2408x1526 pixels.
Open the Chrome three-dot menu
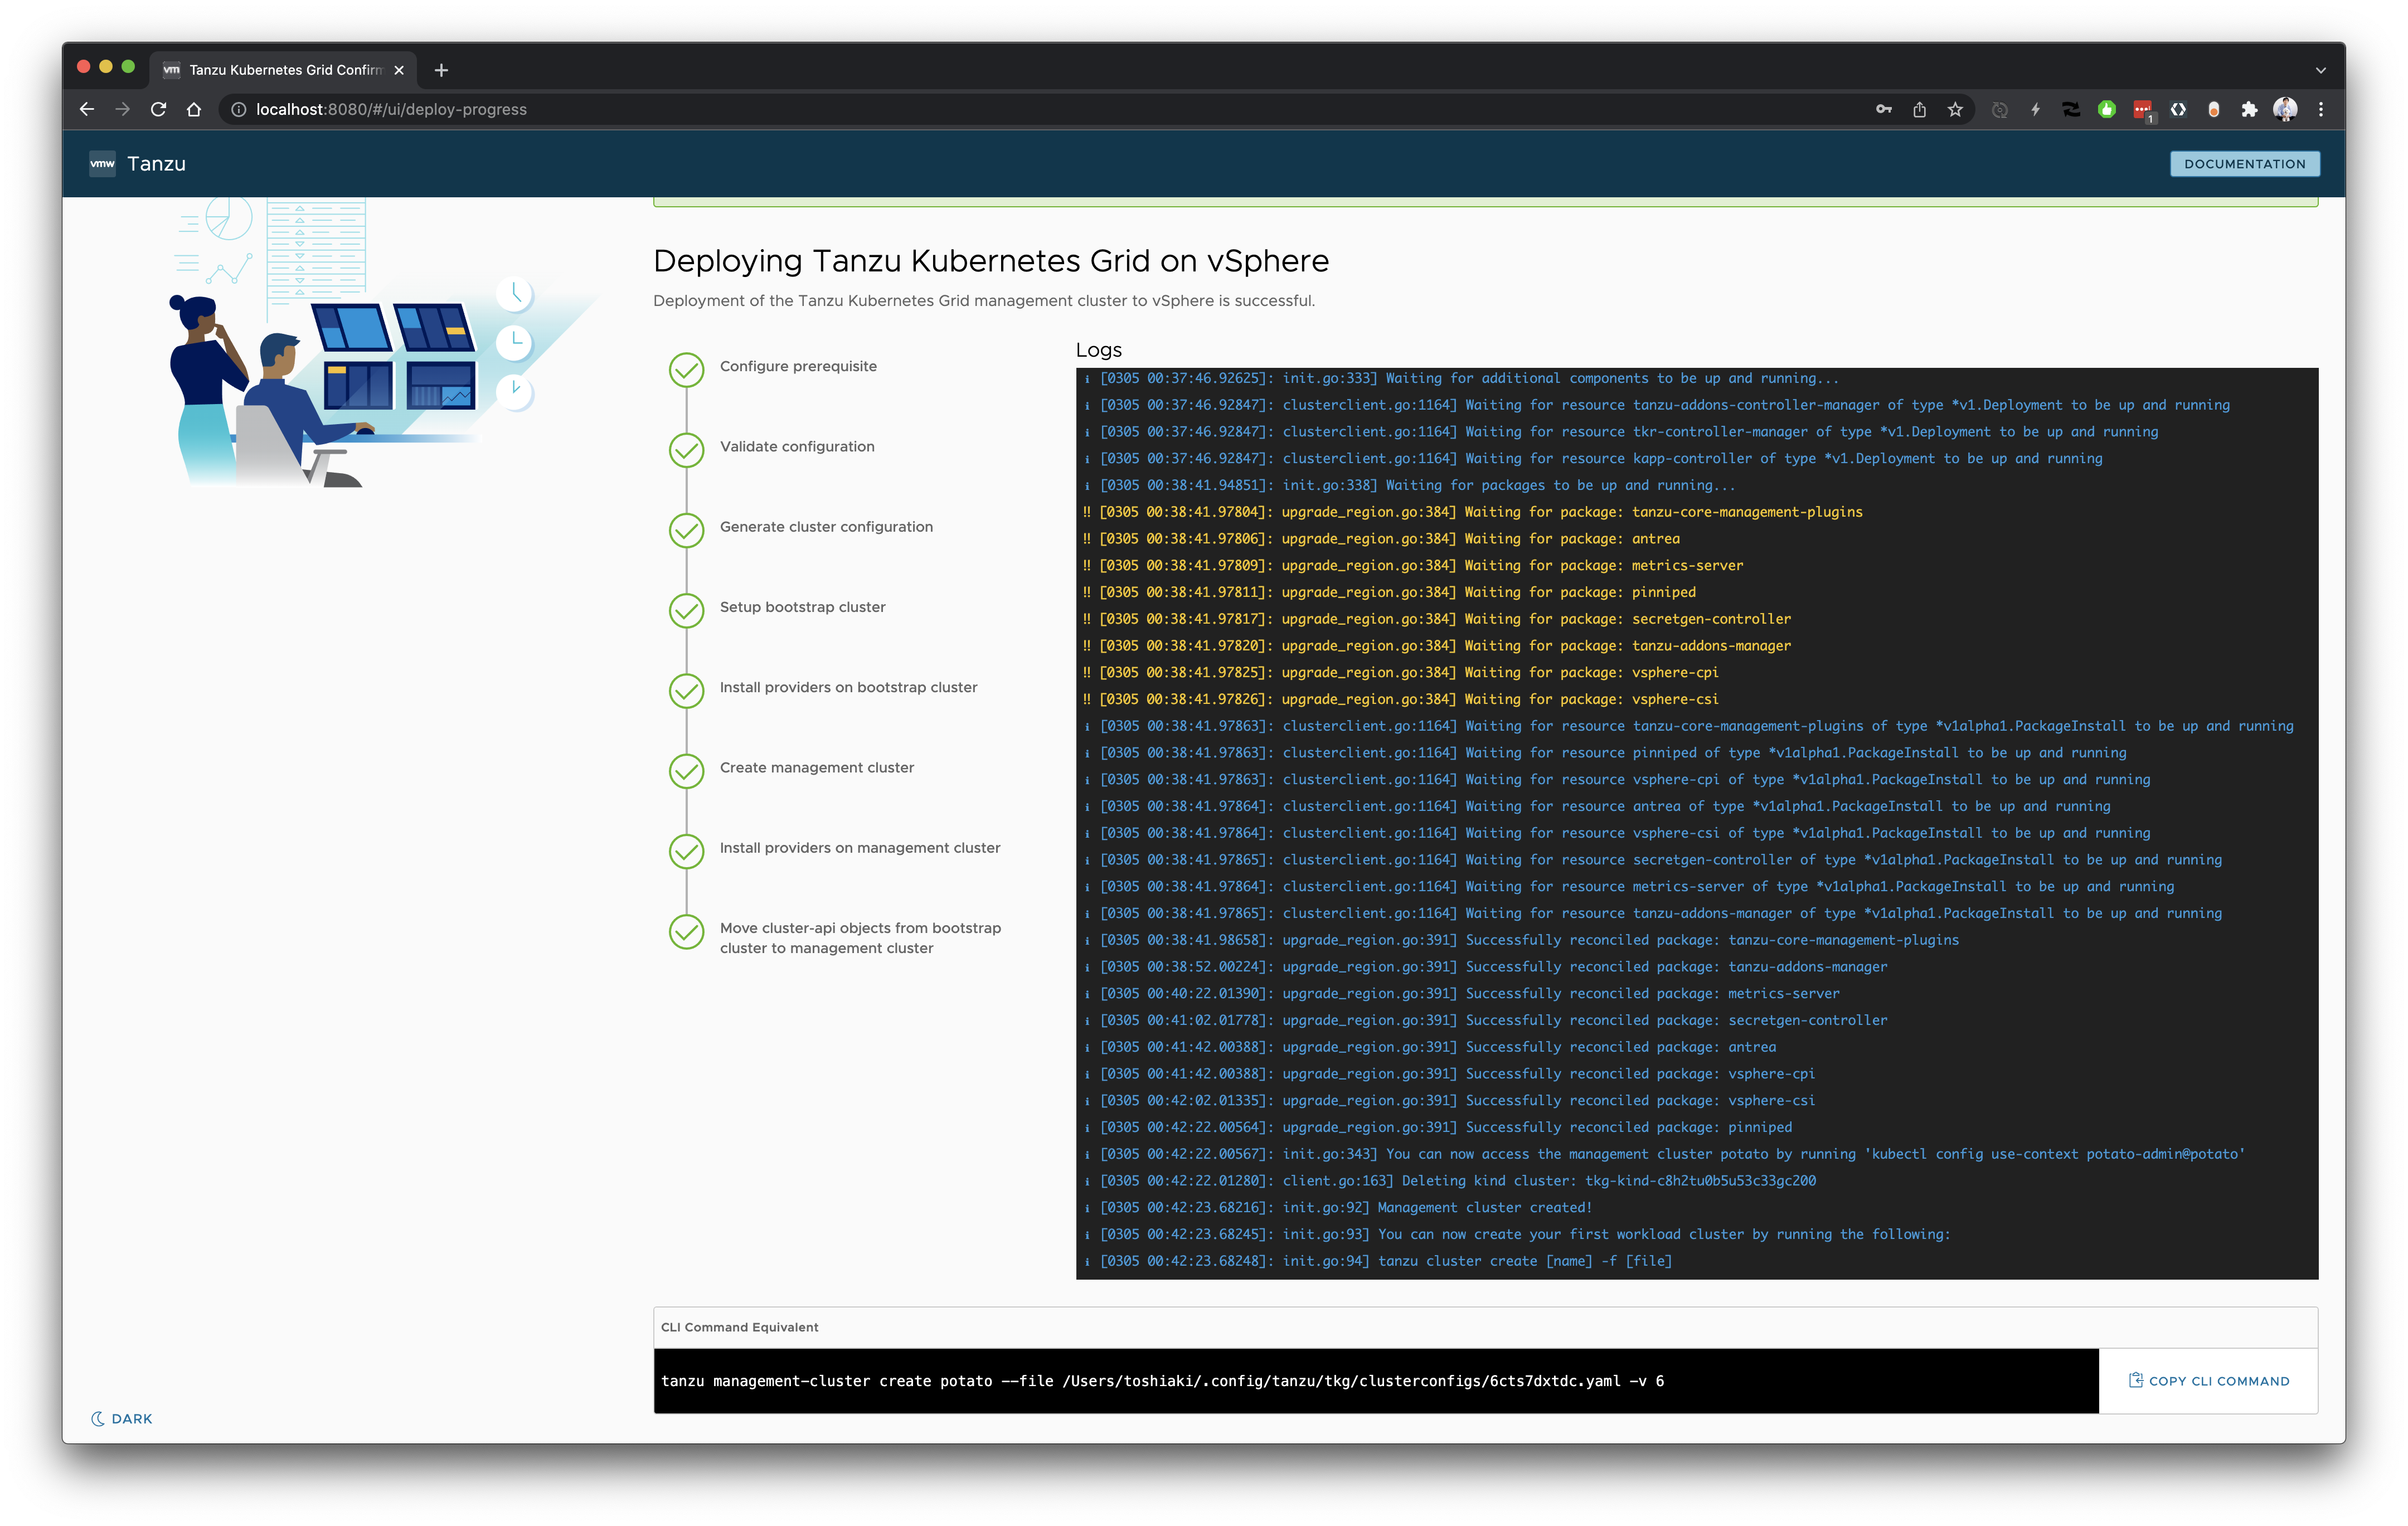pos(2321,110)
